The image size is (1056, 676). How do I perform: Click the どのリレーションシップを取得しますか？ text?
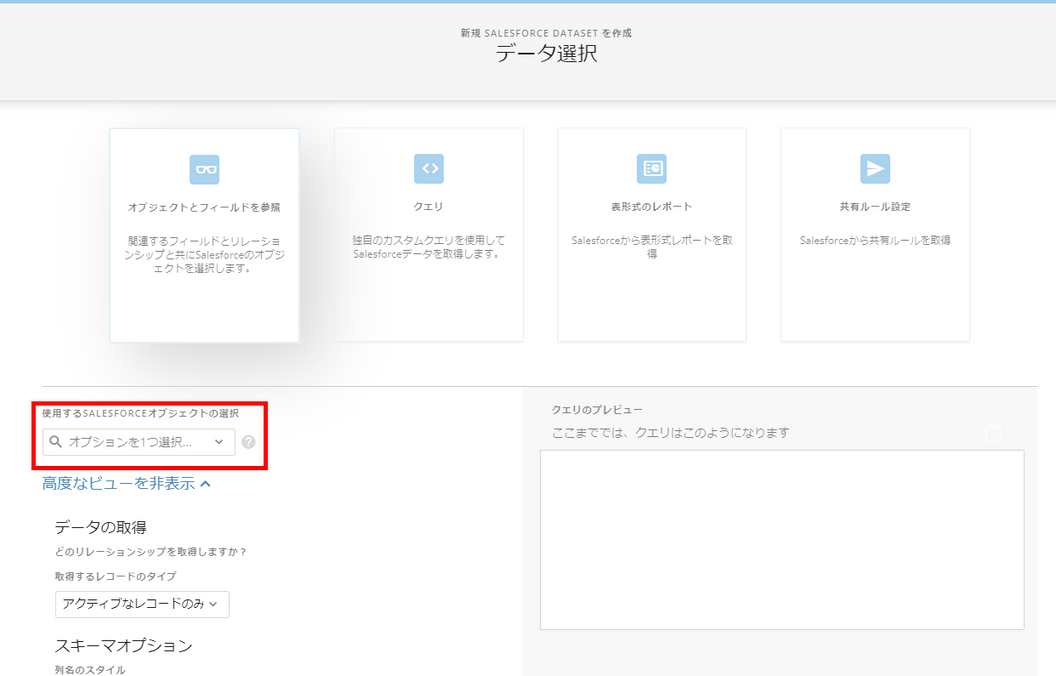point(151,551)
